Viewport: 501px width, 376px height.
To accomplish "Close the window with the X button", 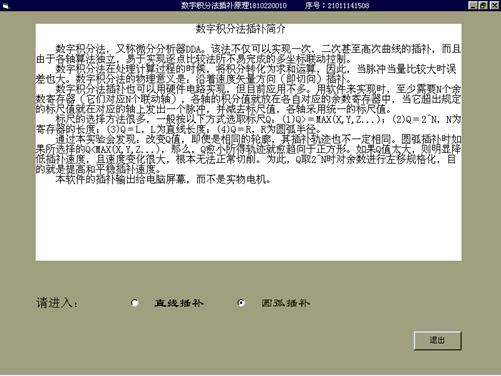I will (494, 5).
